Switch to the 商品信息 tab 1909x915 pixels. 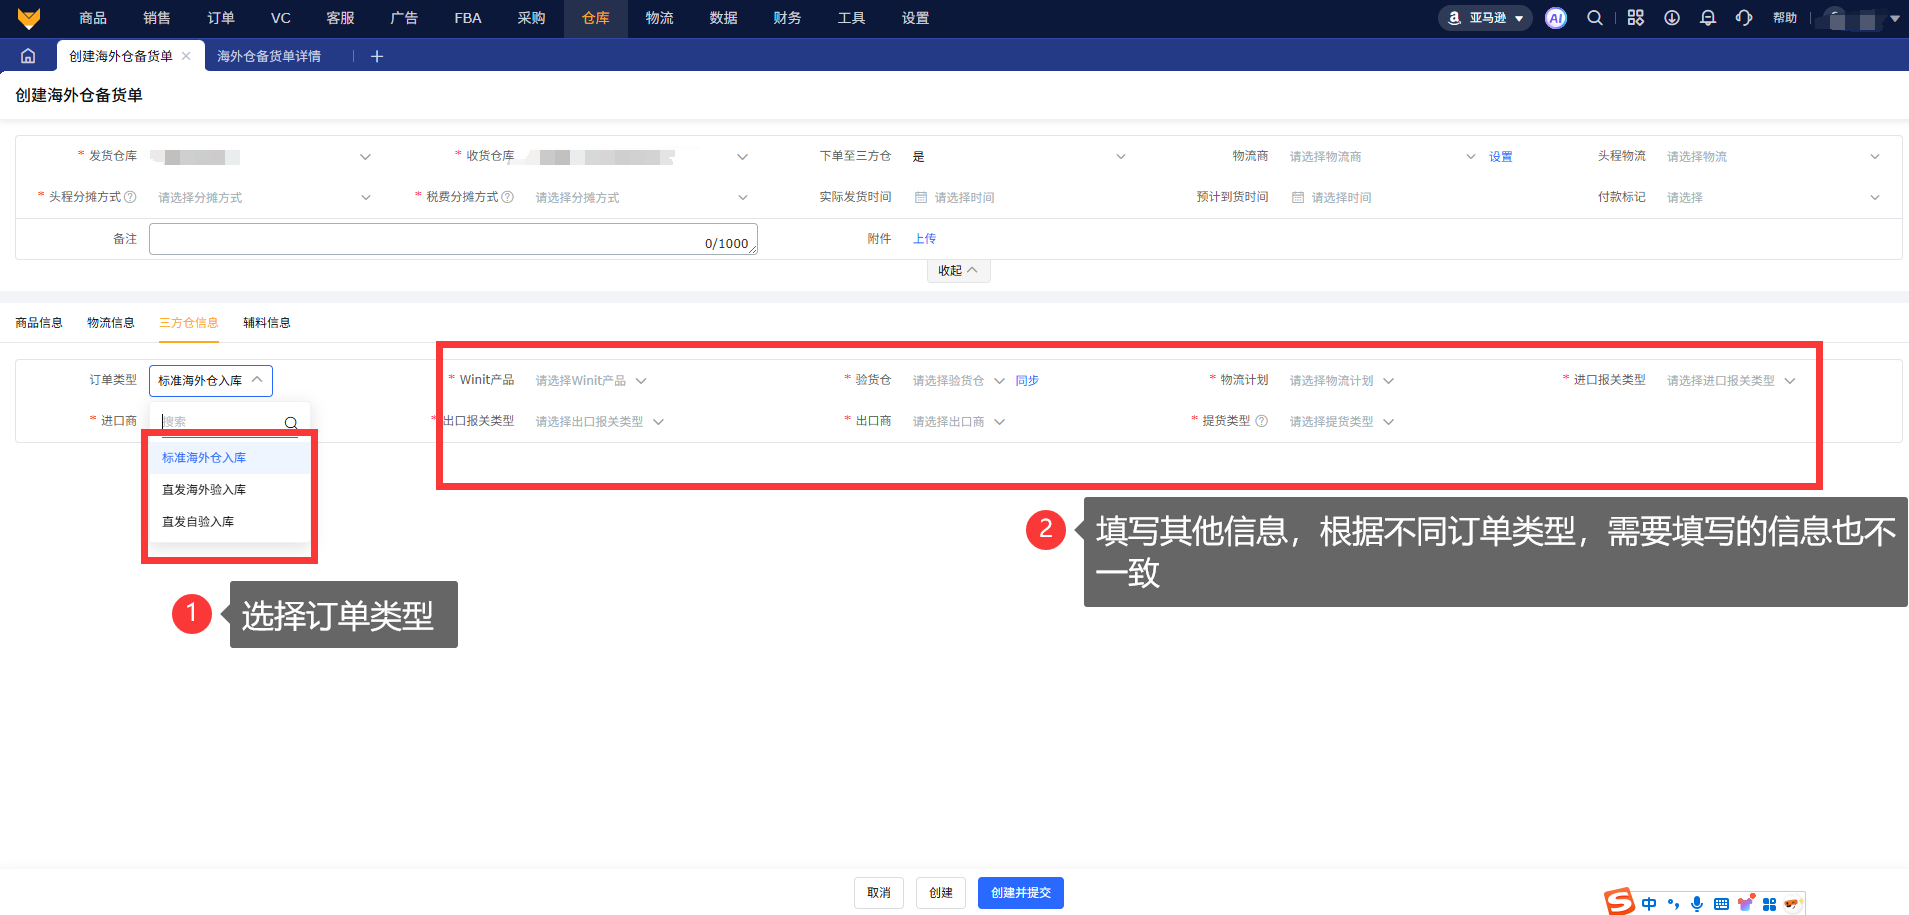tap(39, 323)
